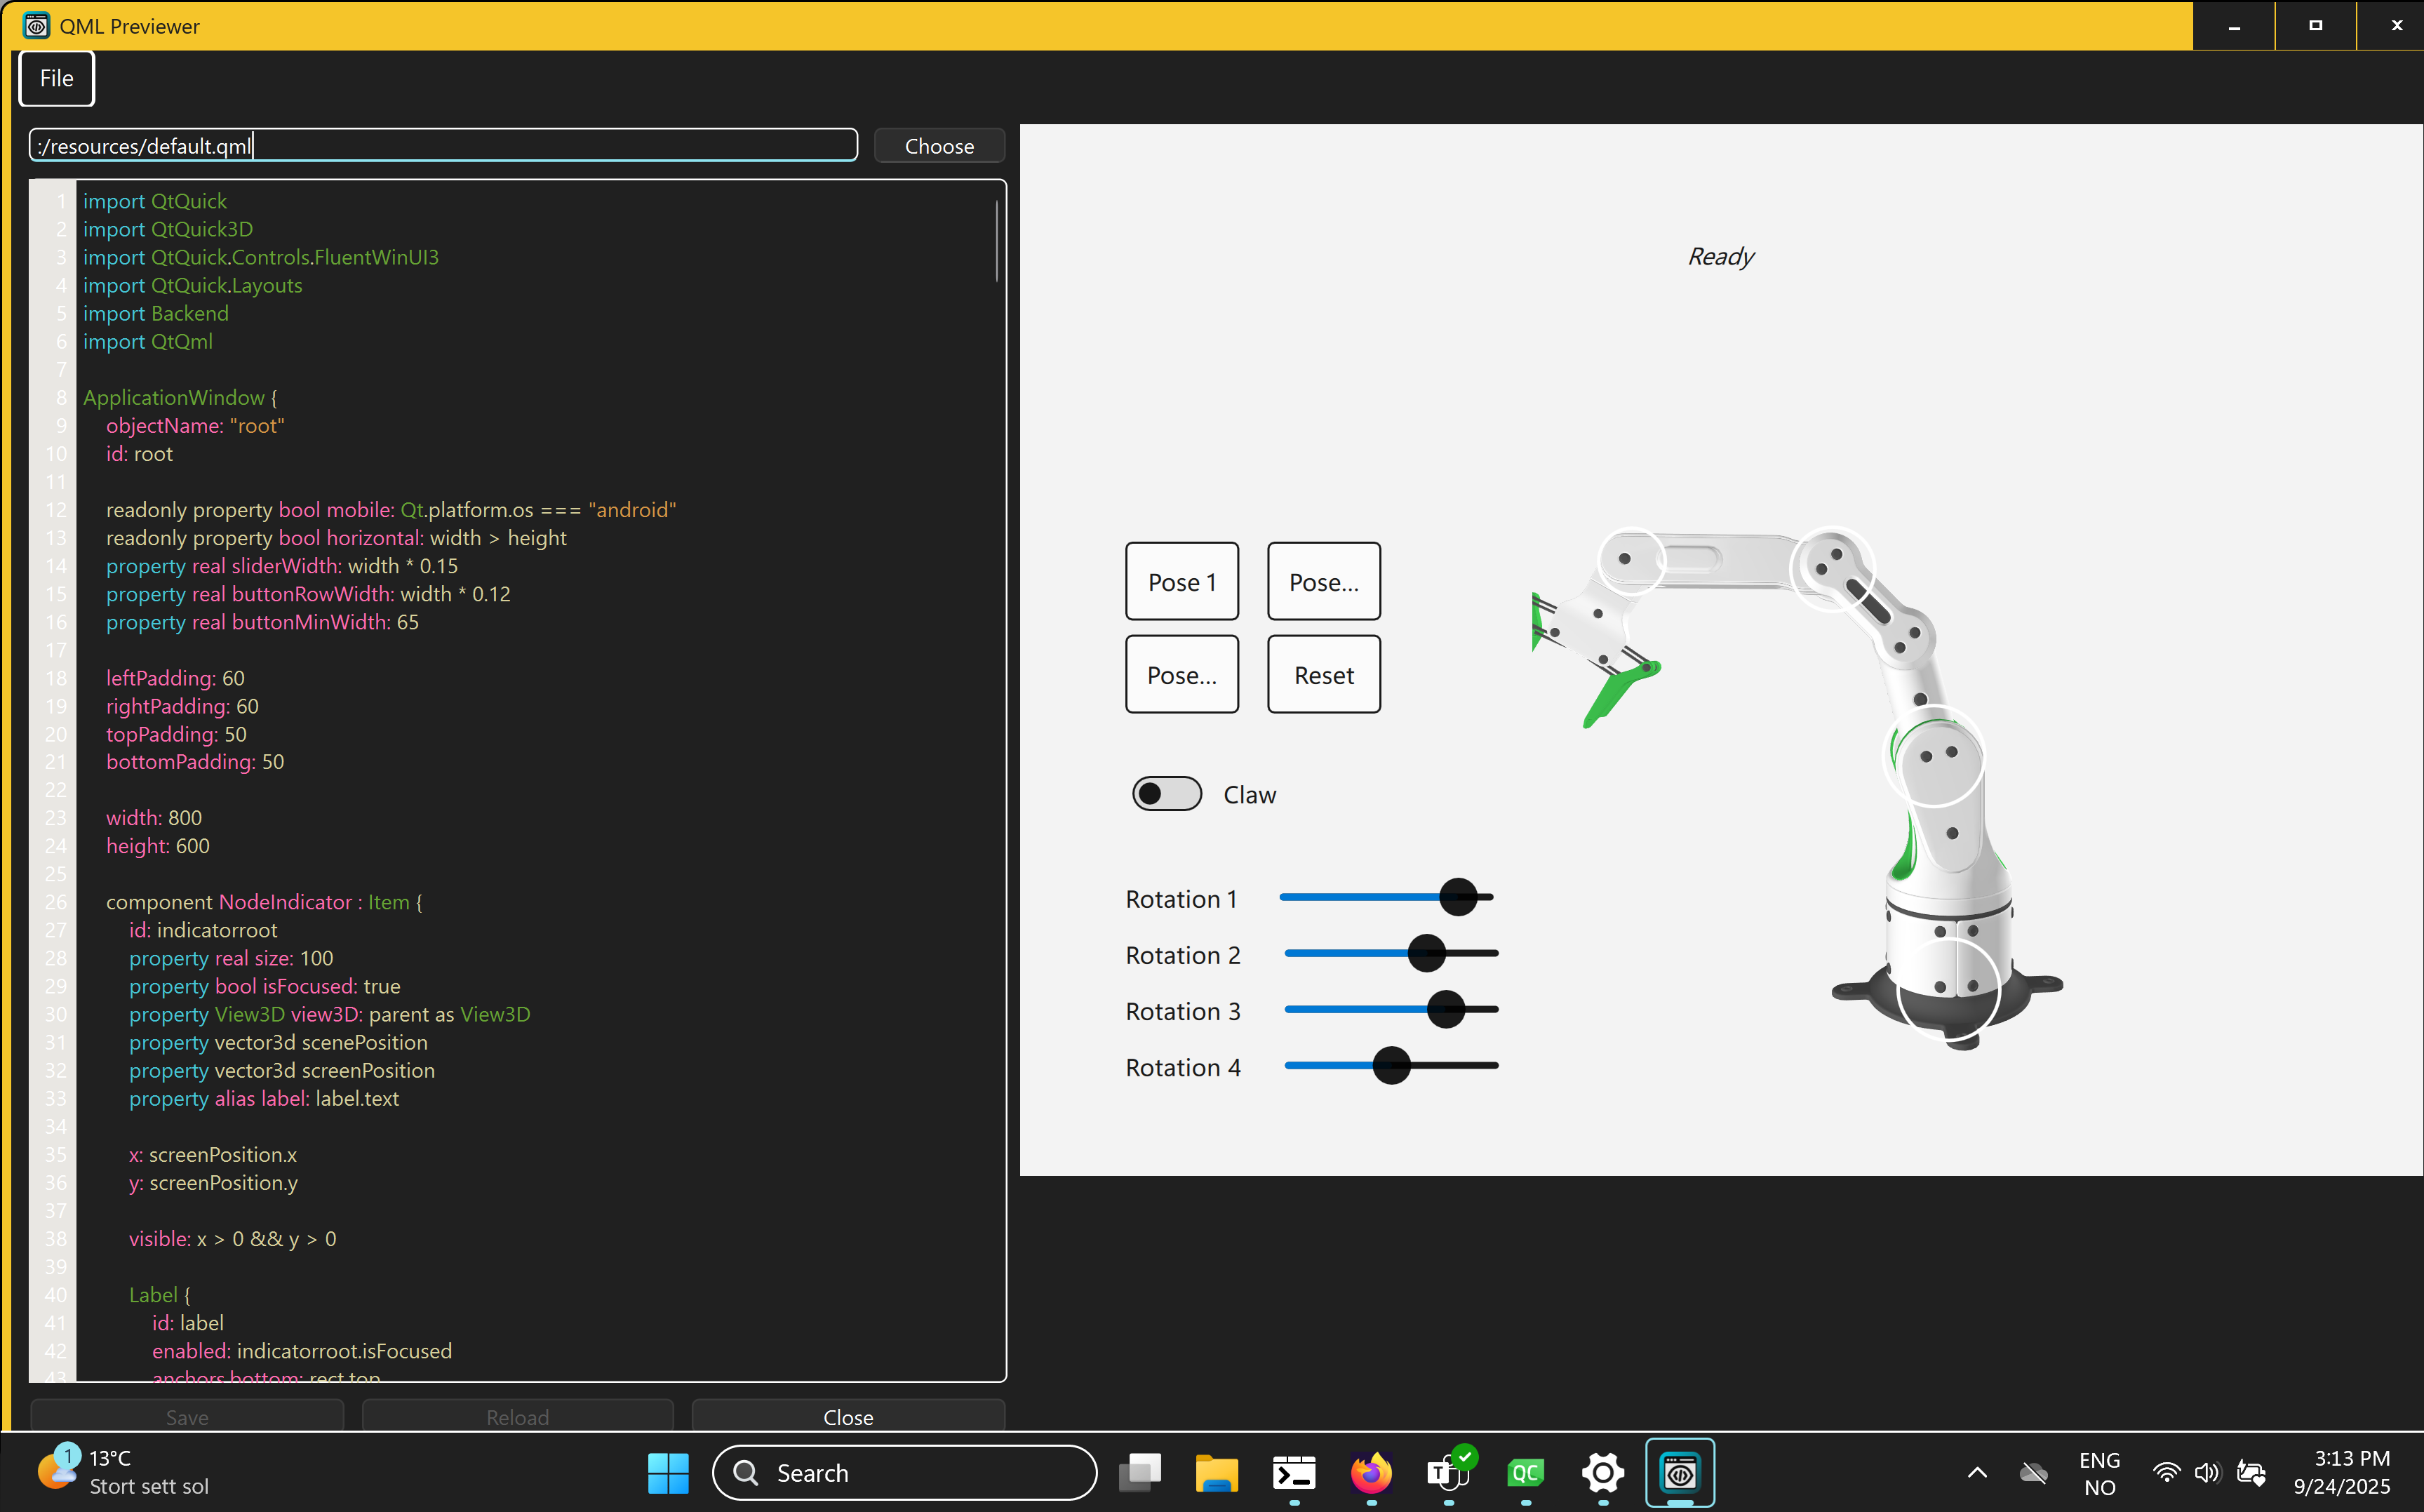Click the Rotation 4 slider handle
Image resolution: width=2424 pixels, height=1512 pixels.
coord(1391,1066)
